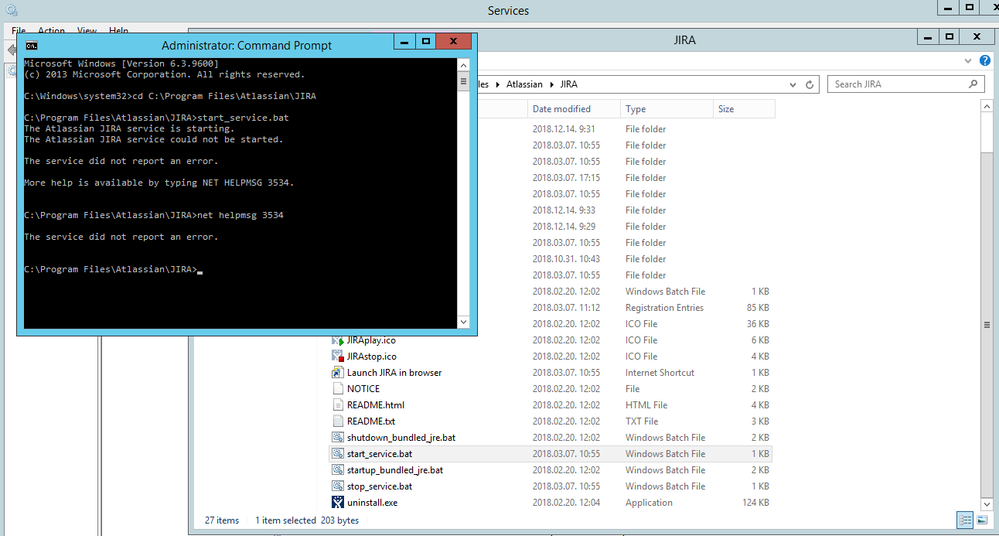
Task: Click the Services window gear icon
Action: (11, 10)
